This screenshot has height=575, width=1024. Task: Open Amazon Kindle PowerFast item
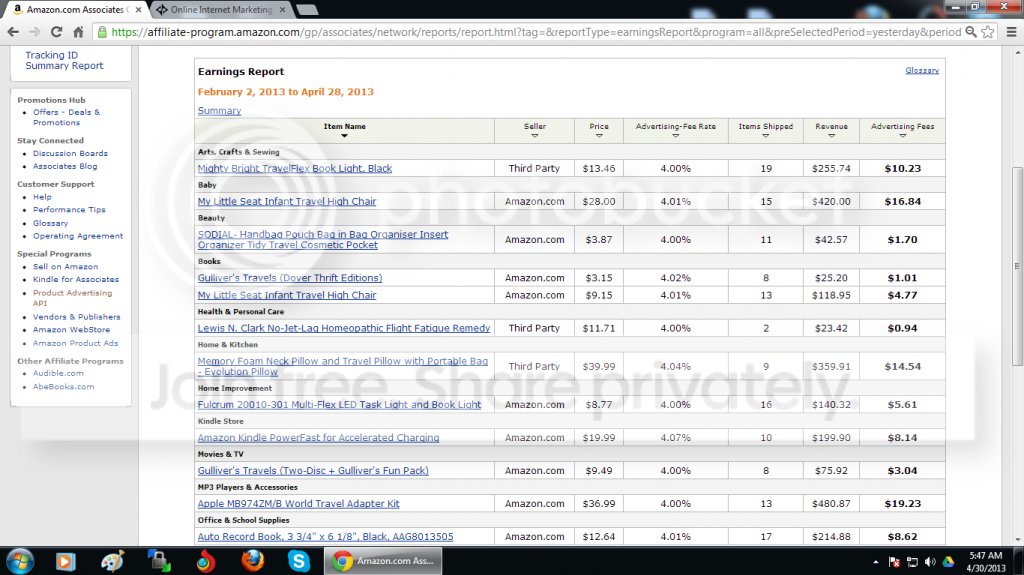click(318, 438)
